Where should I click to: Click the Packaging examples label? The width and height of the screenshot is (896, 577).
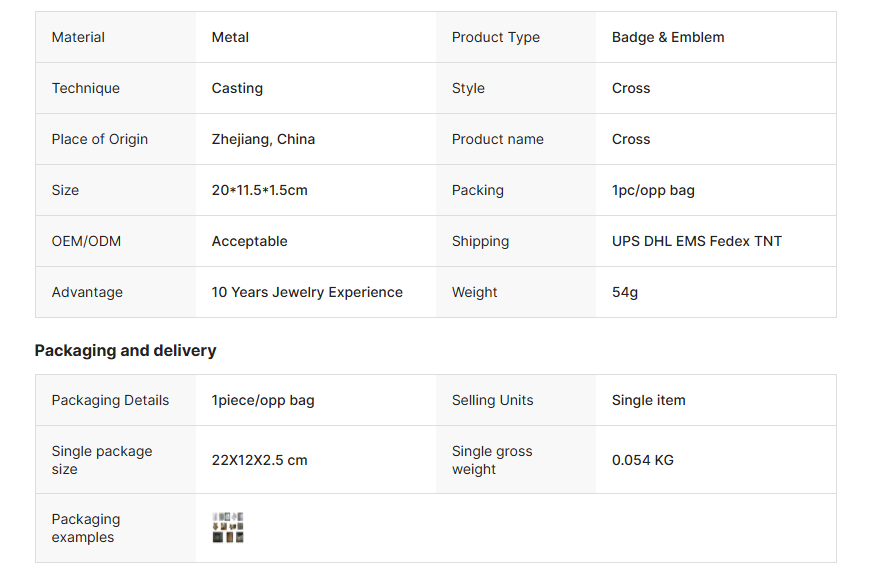[x=85, y=528]
